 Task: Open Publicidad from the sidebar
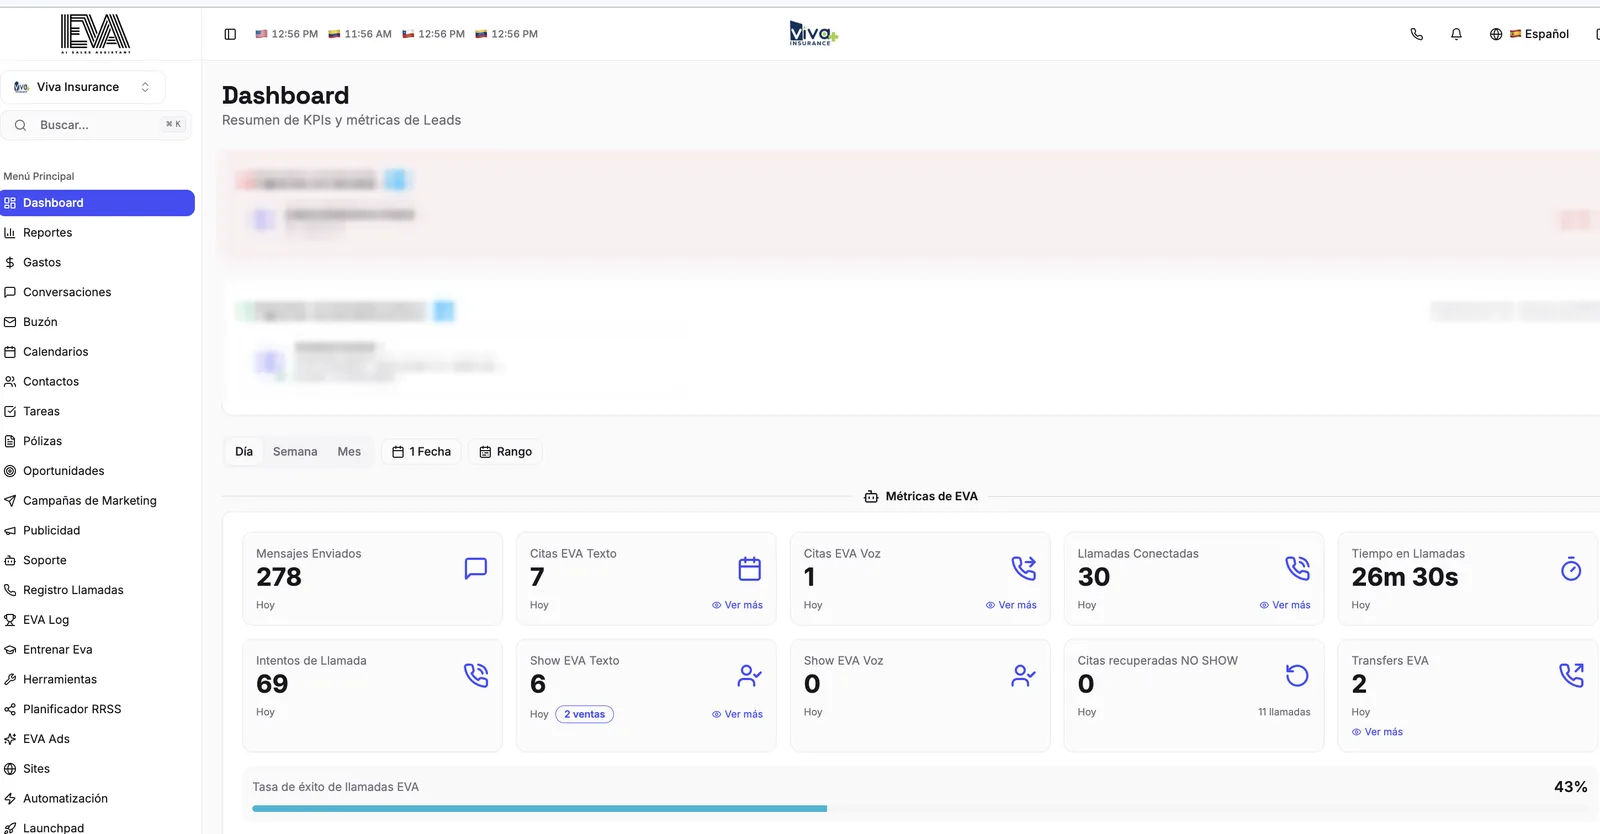pyautogui.click(x=97, y=530)
